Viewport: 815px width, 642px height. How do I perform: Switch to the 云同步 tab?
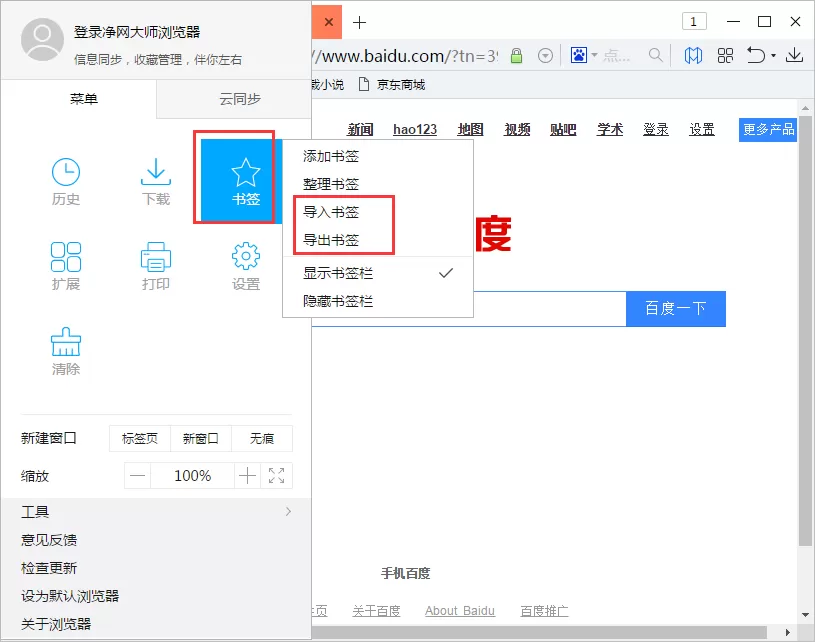(x=234, y=99)
